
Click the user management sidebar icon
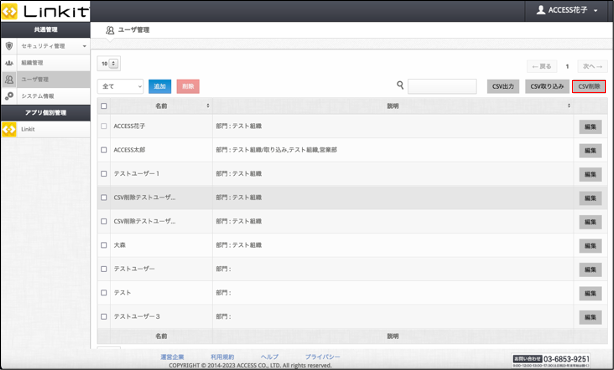(9, 79)
